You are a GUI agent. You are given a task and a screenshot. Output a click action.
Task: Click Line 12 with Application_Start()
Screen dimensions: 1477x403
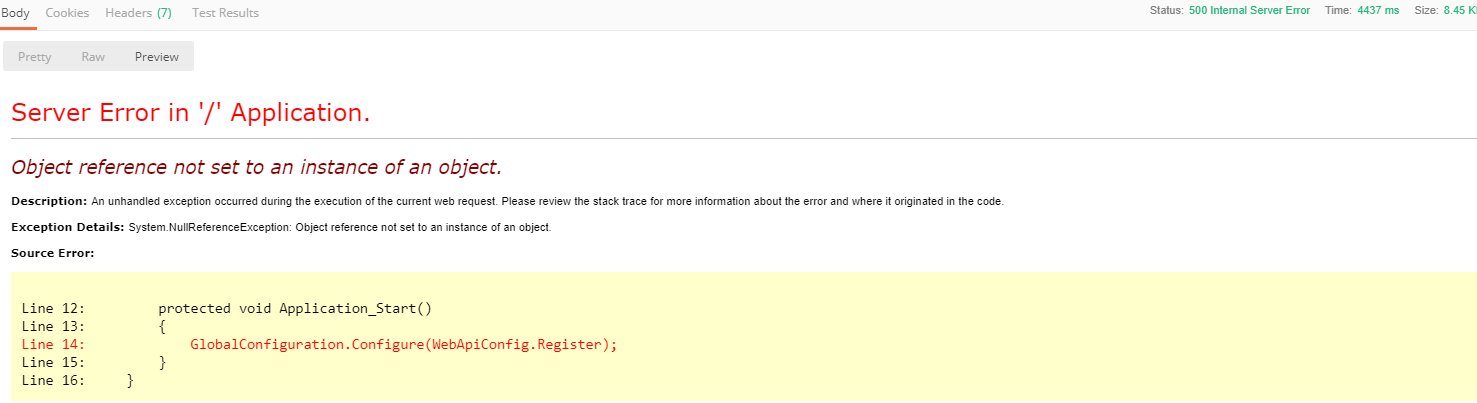[295, 309]
